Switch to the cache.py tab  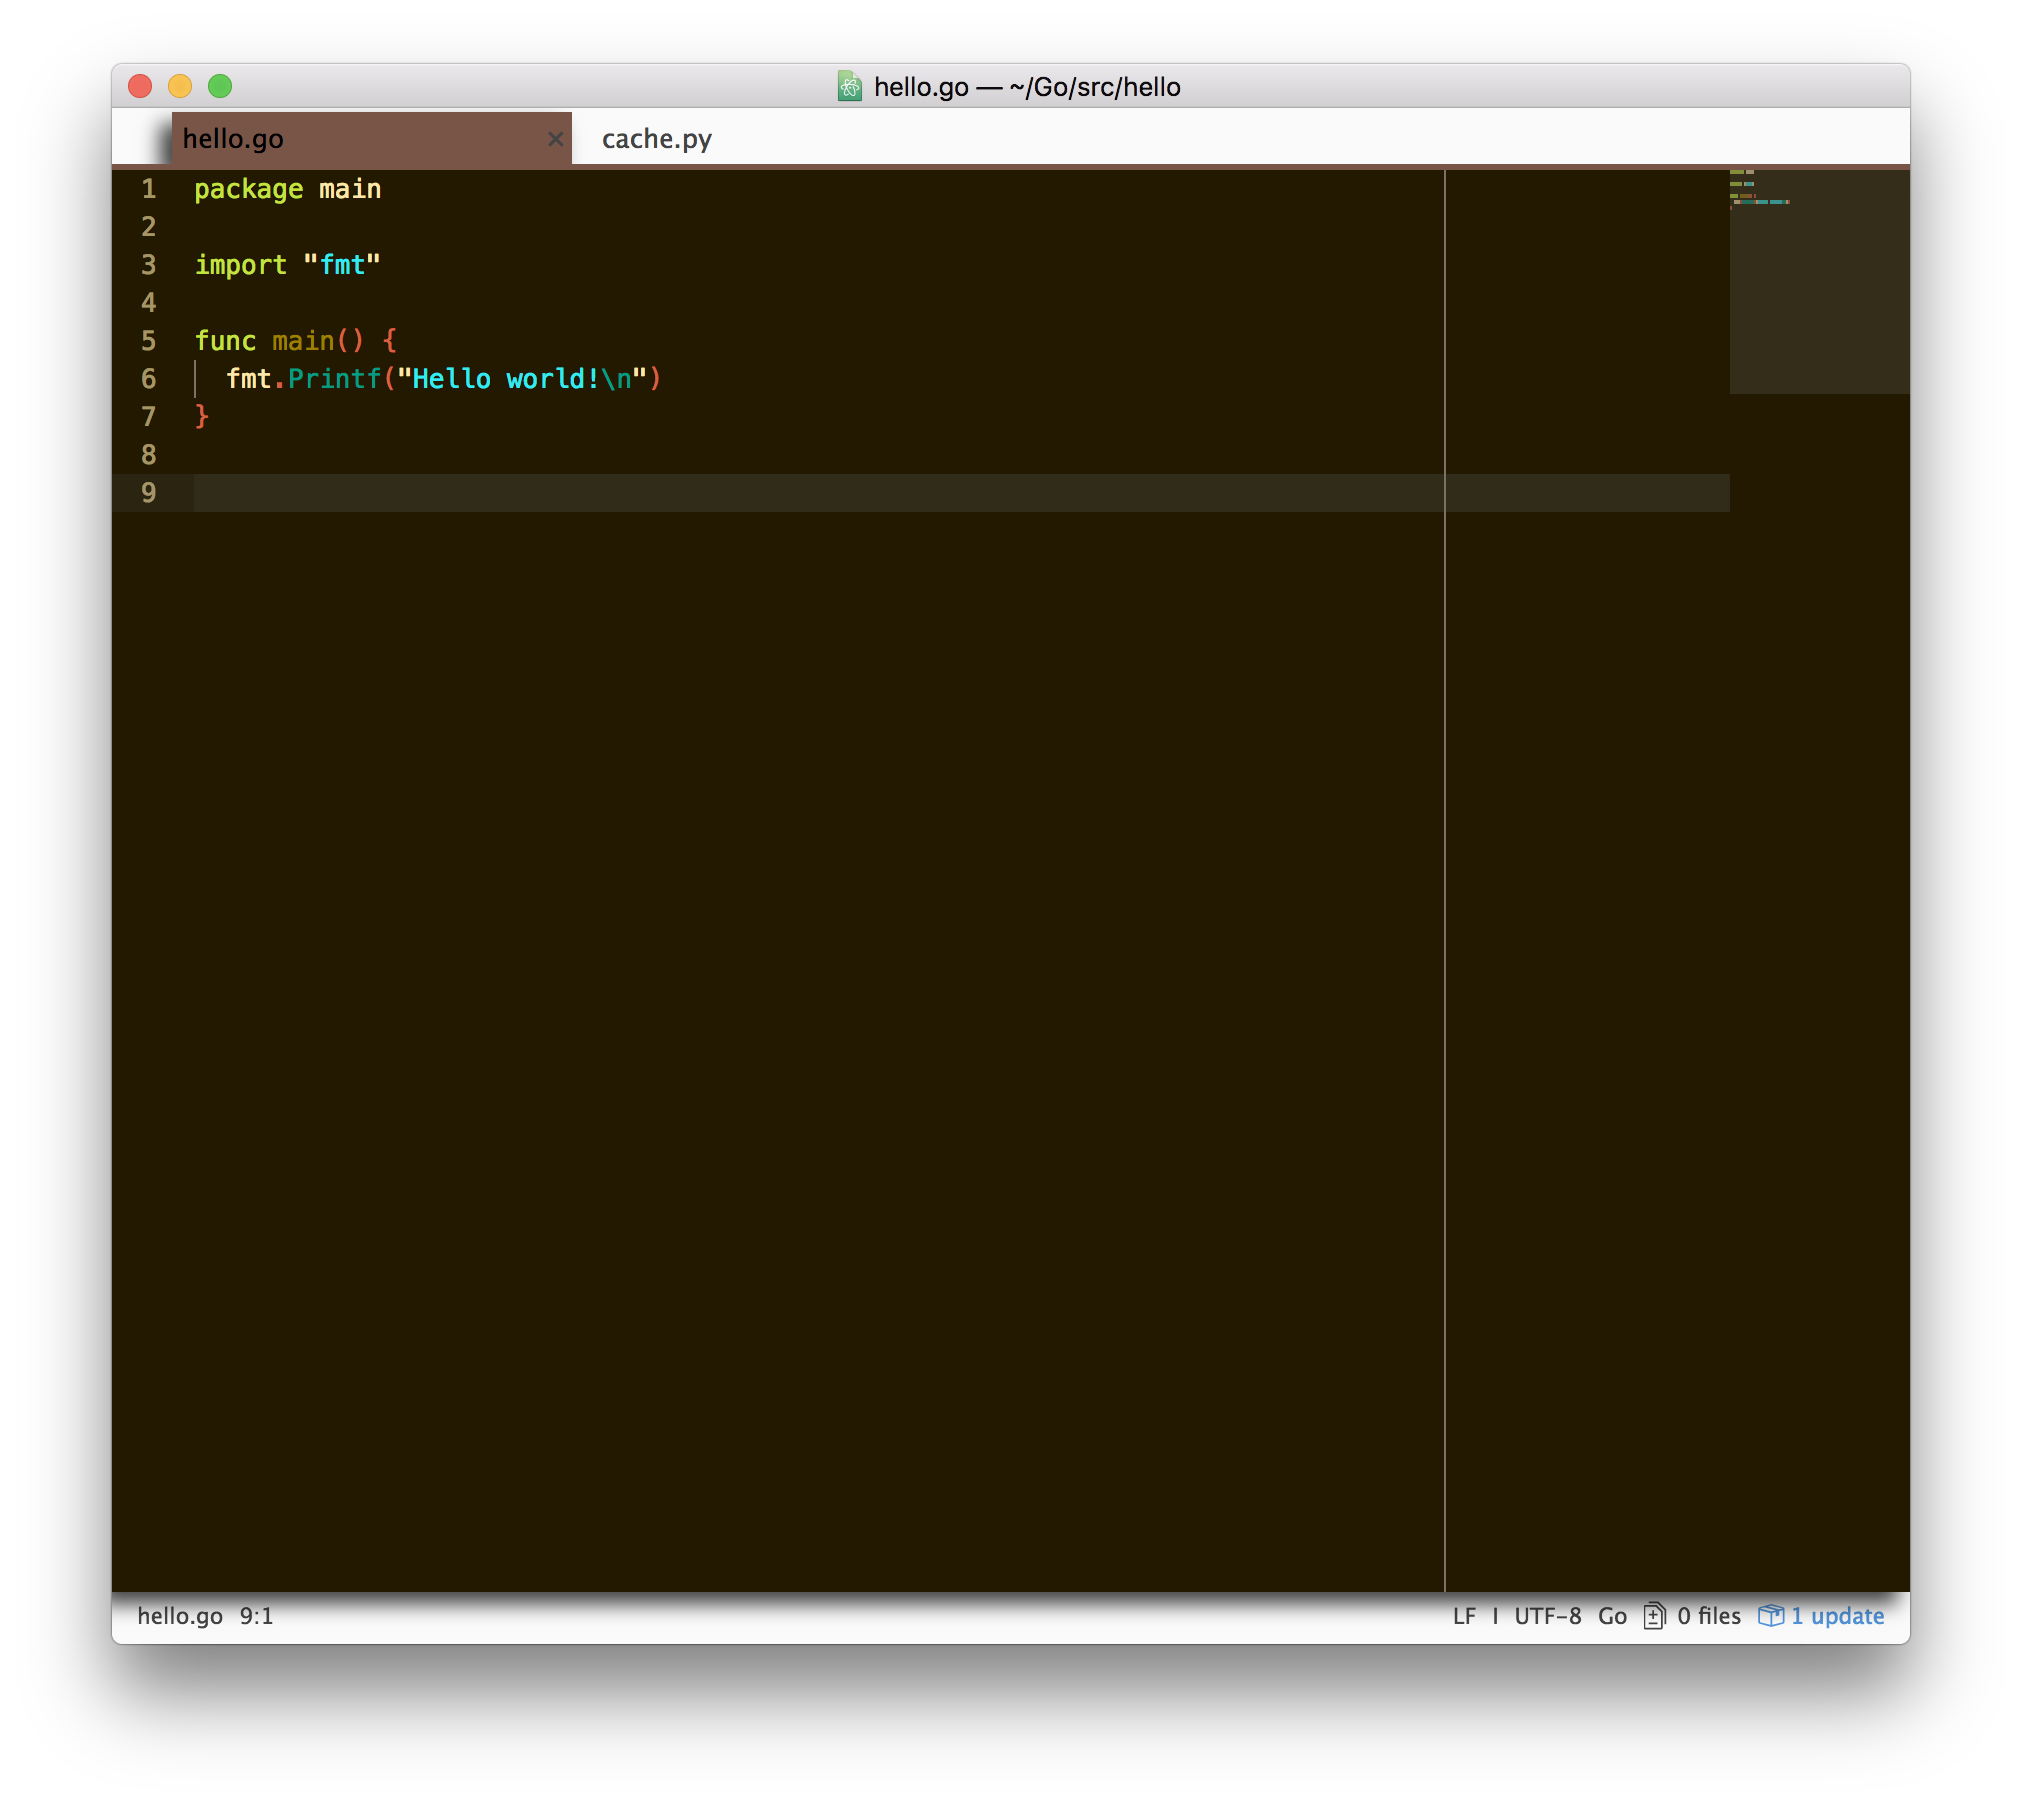(x=656, y=139)
